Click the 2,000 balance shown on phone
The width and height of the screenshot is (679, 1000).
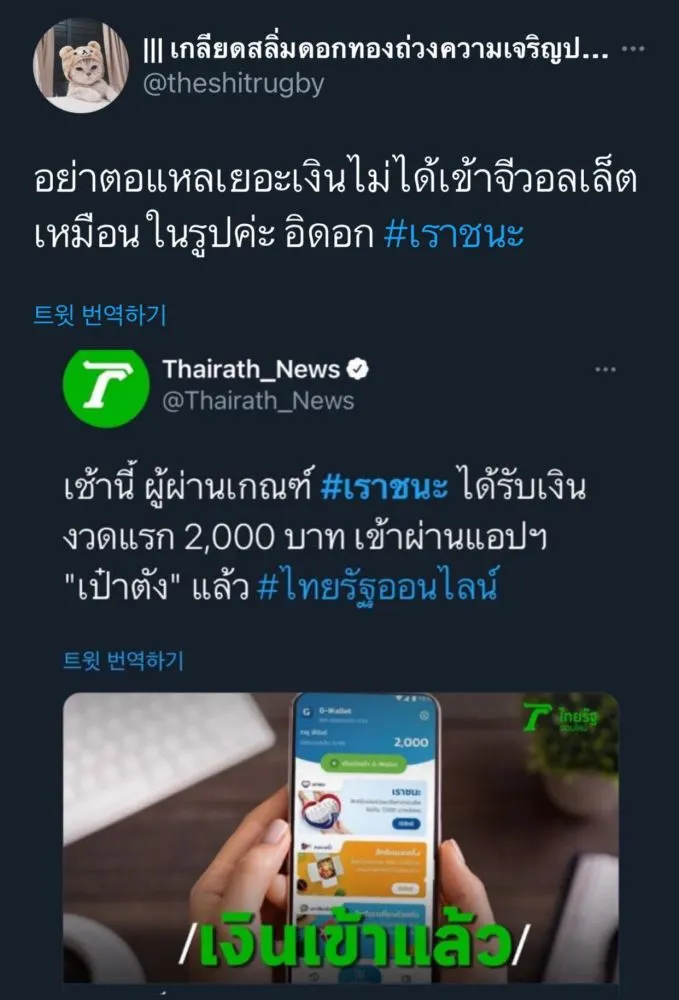[x=411, y=742]
